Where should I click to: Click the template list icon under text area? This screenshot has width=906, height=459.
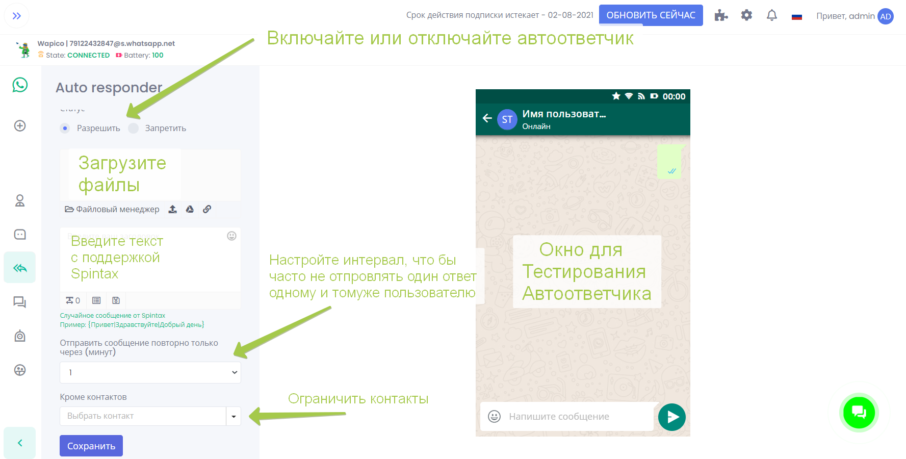(96, 300)
